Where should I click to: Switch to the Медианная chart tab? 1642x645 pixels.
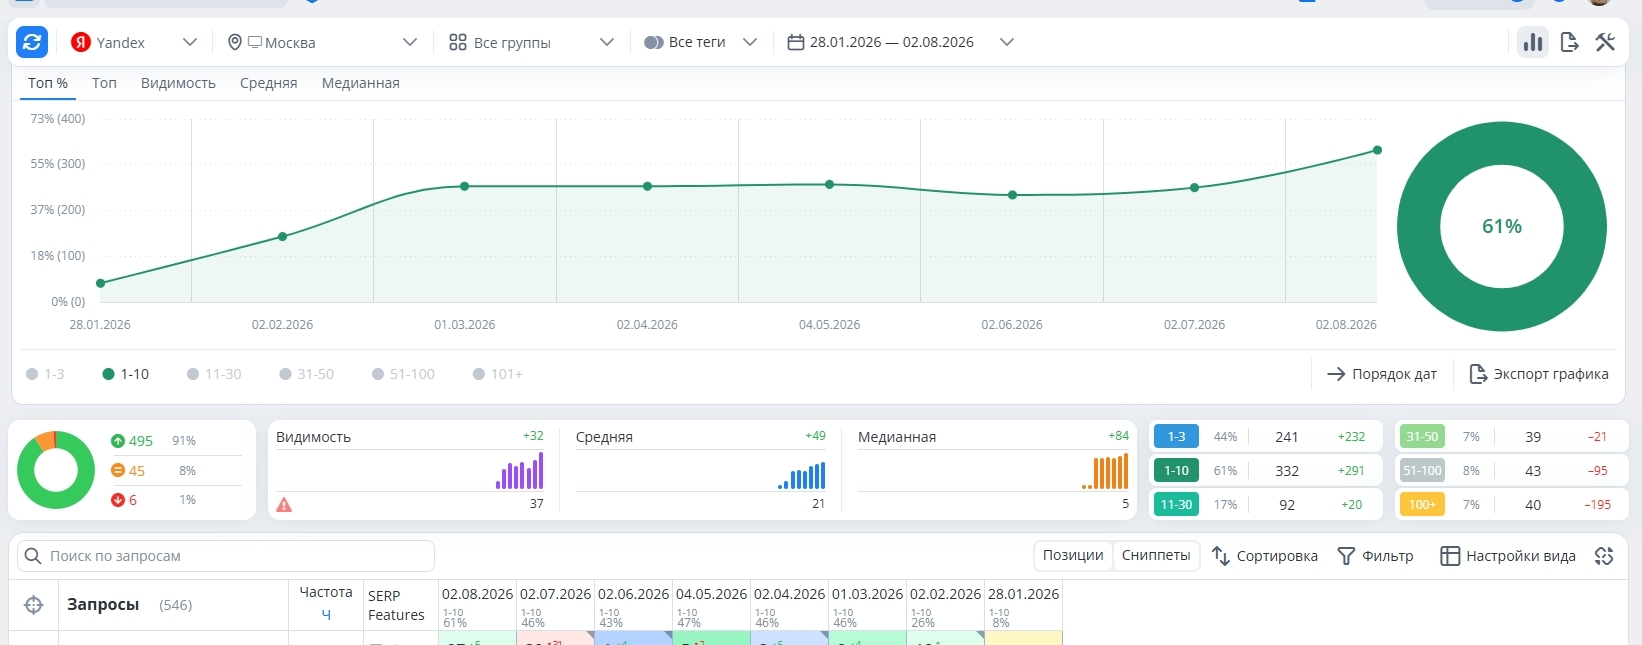pos(361,83)
